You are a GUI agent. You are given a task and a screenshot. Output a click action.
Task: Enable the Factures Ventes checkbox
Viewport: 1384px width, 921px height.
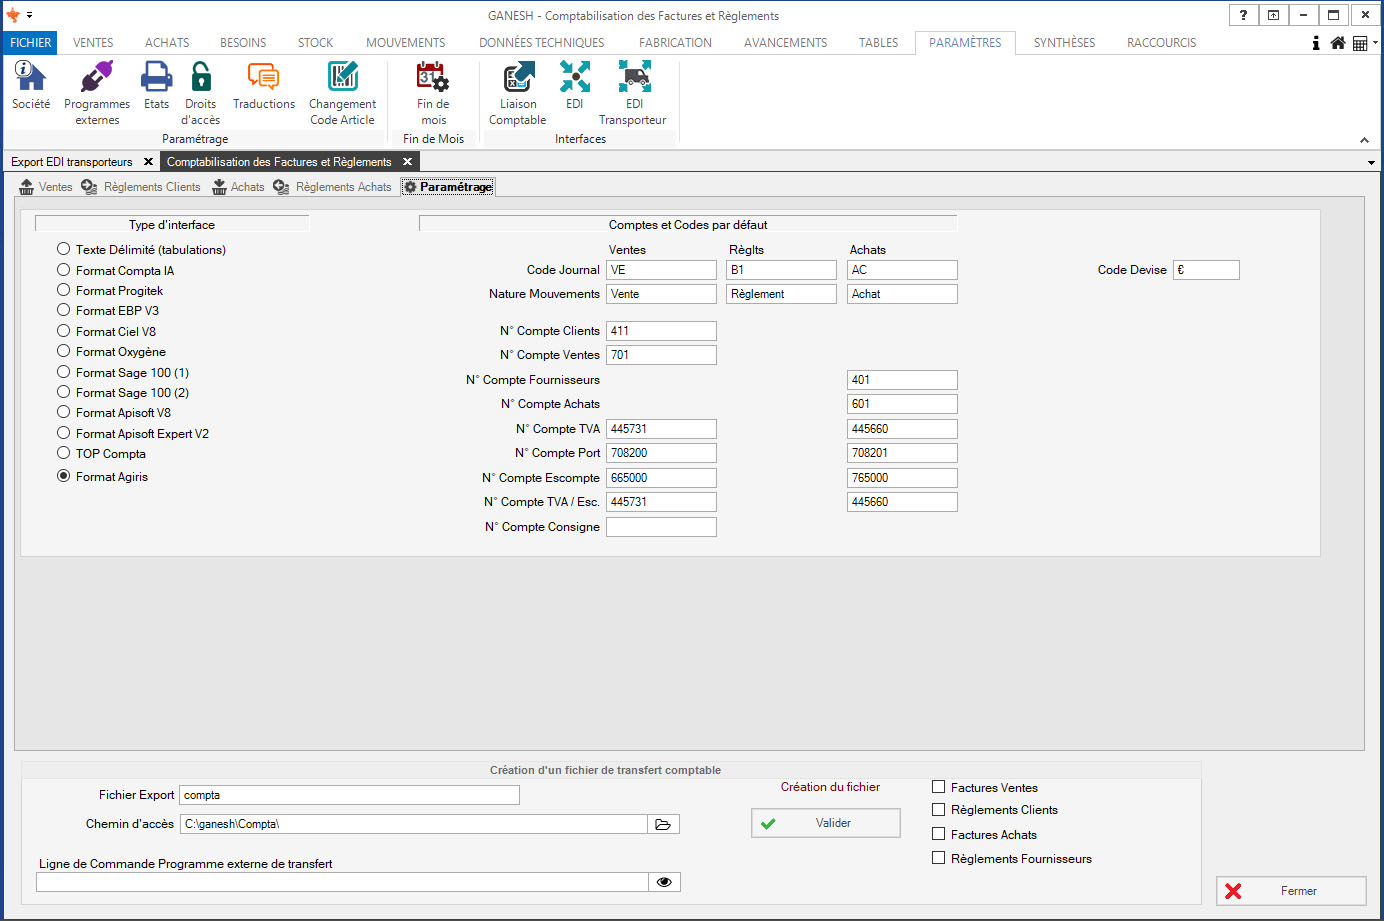pos(939,787)
